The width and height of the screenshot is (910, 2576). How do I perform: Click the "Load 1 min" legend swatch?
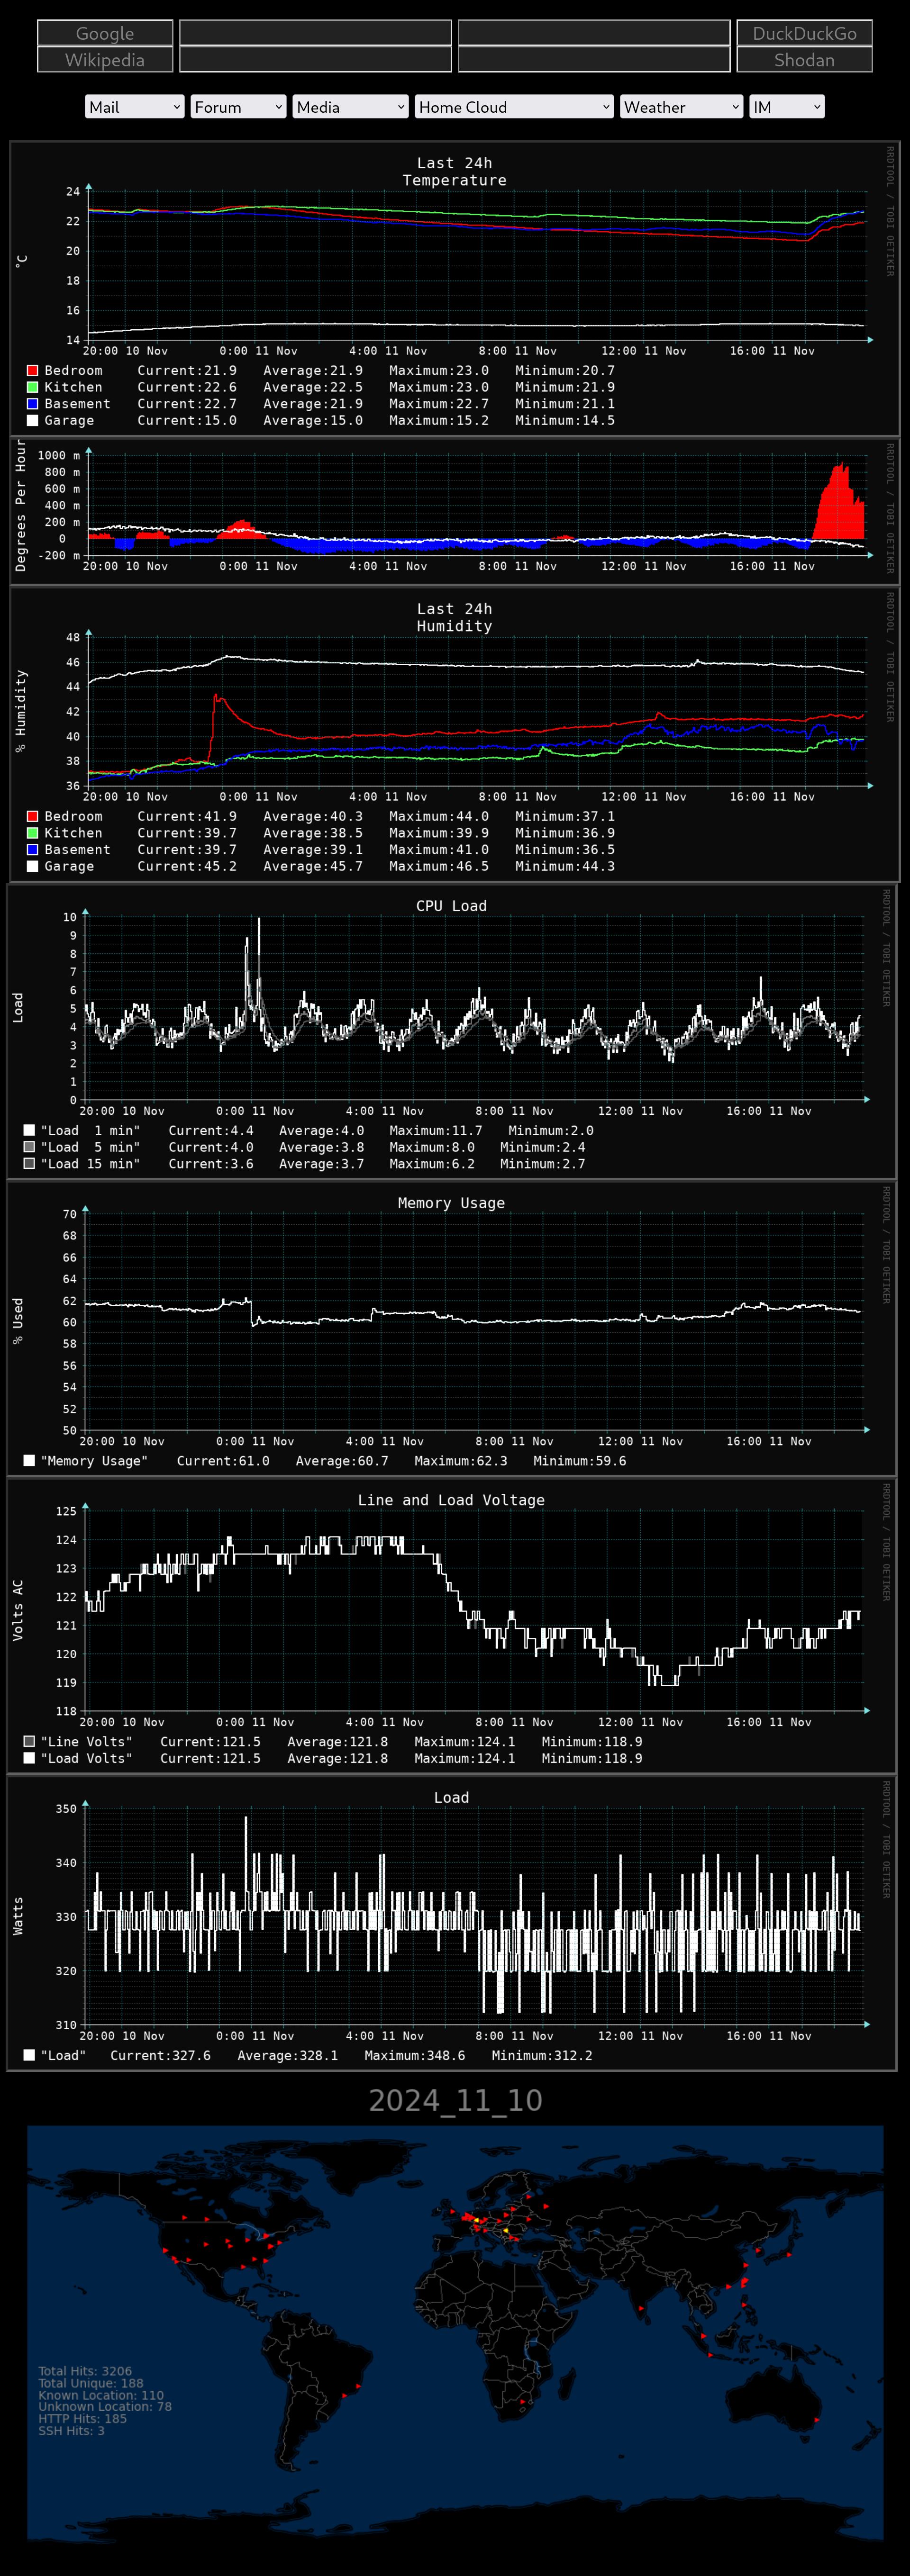click(x=29, y=1130)
